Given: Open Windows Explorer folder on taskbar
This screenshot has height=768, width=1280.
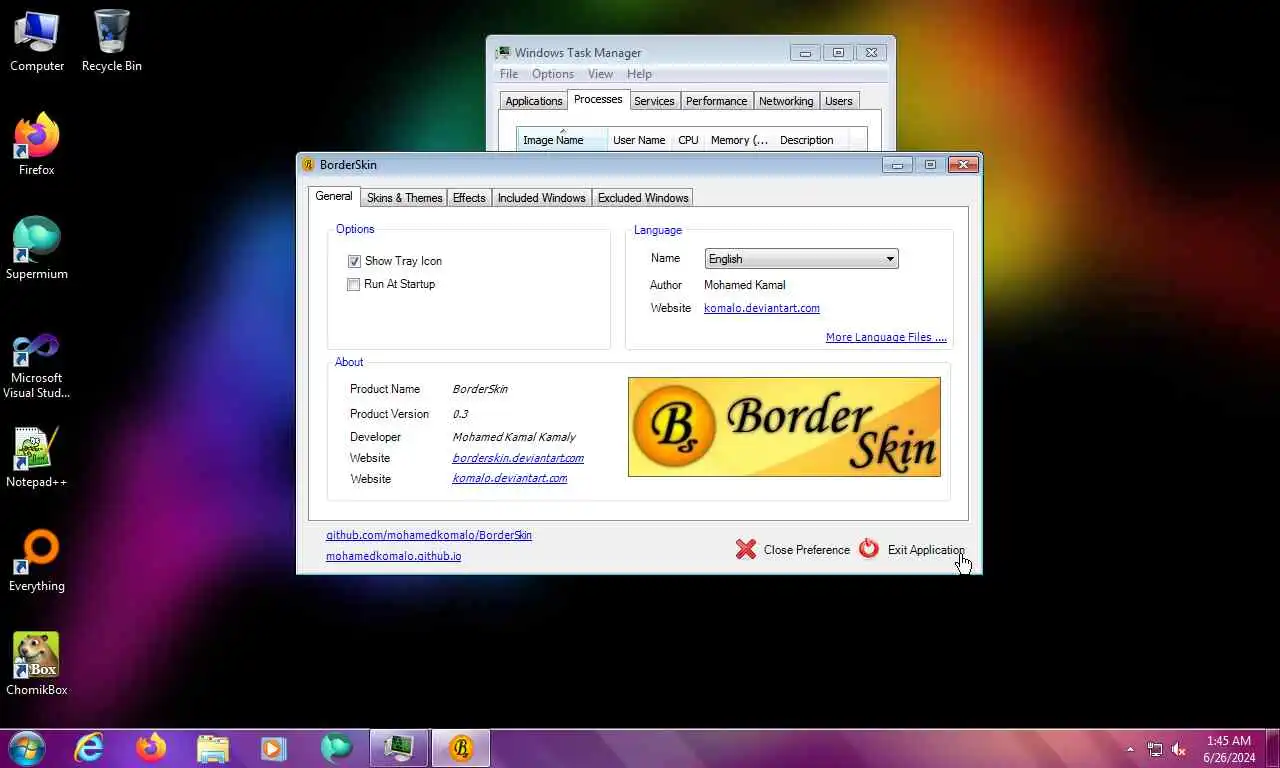Looking at the screenshot, I should pos(213,748).
